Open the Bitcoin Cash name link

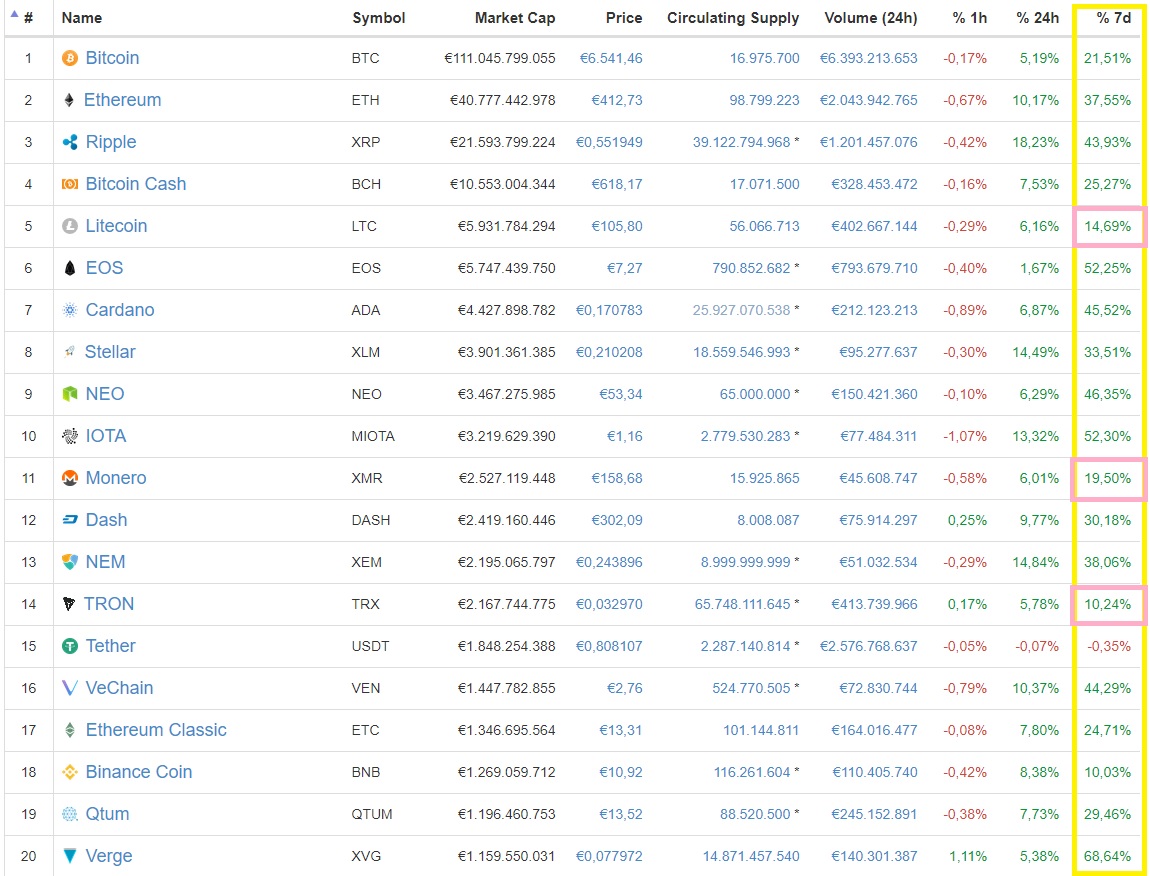136,183
